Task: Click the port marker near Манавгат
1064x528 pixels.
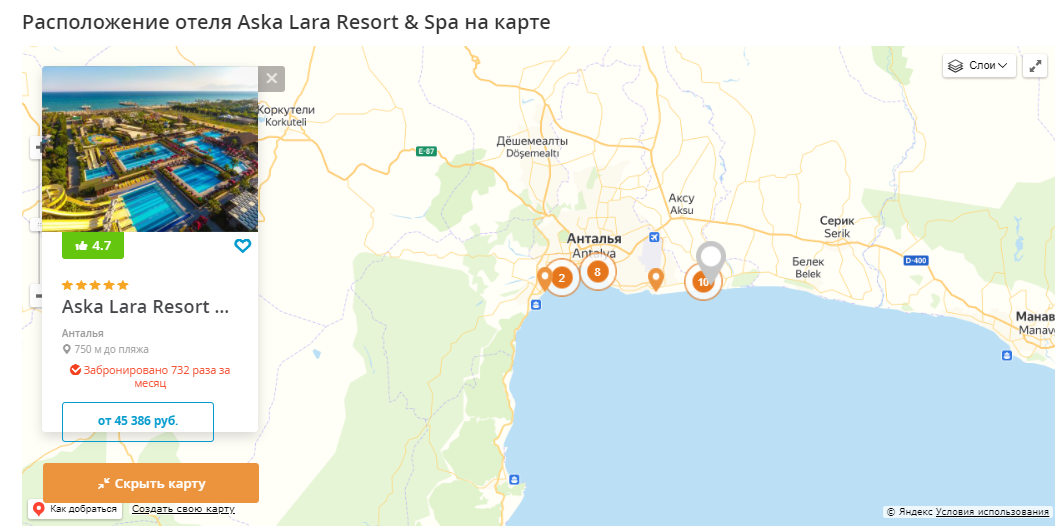Action: point(1006,356)
